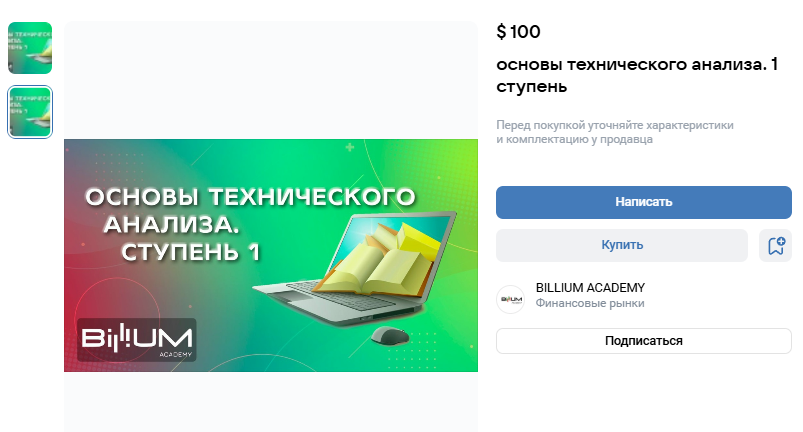Select the second highlighted product thumbnail

pyautogui.click(x=30, y=112)
